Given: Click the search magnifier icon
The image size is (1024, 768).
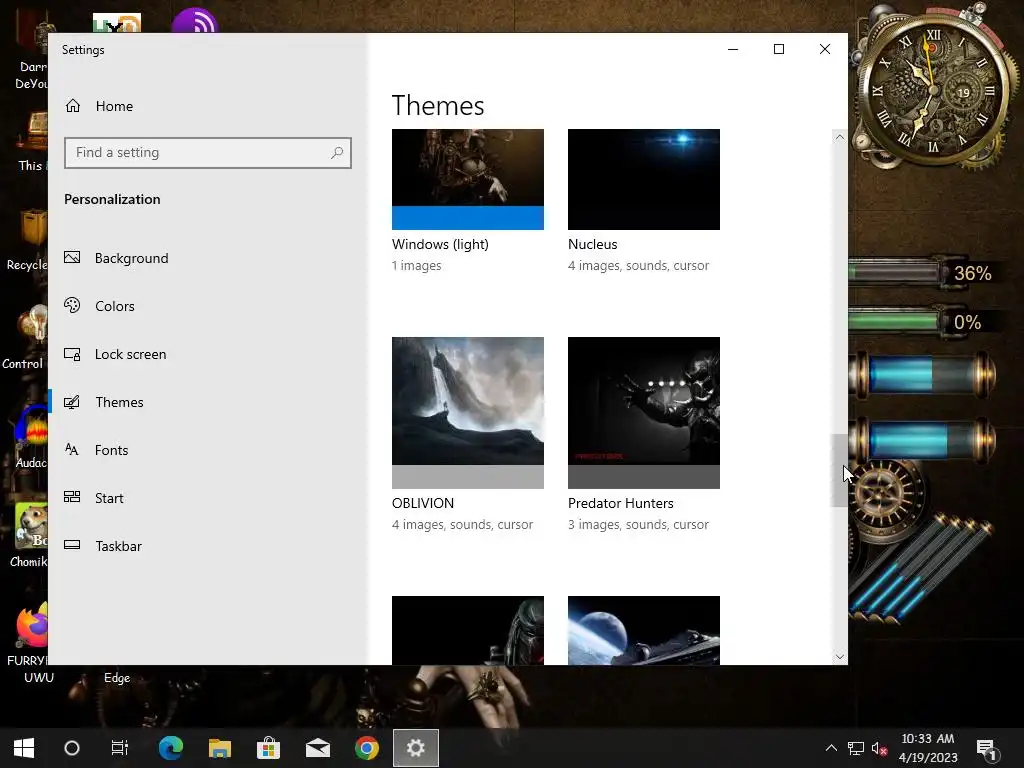Looking at the screenshot, I should point(336,153).
